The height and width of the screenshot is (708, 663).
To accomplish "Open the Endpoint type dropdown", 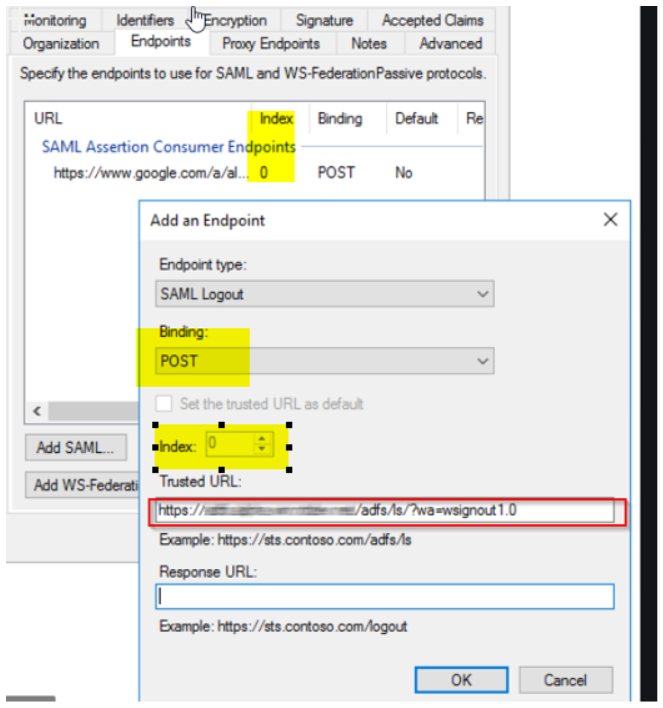I will [325, 294].
